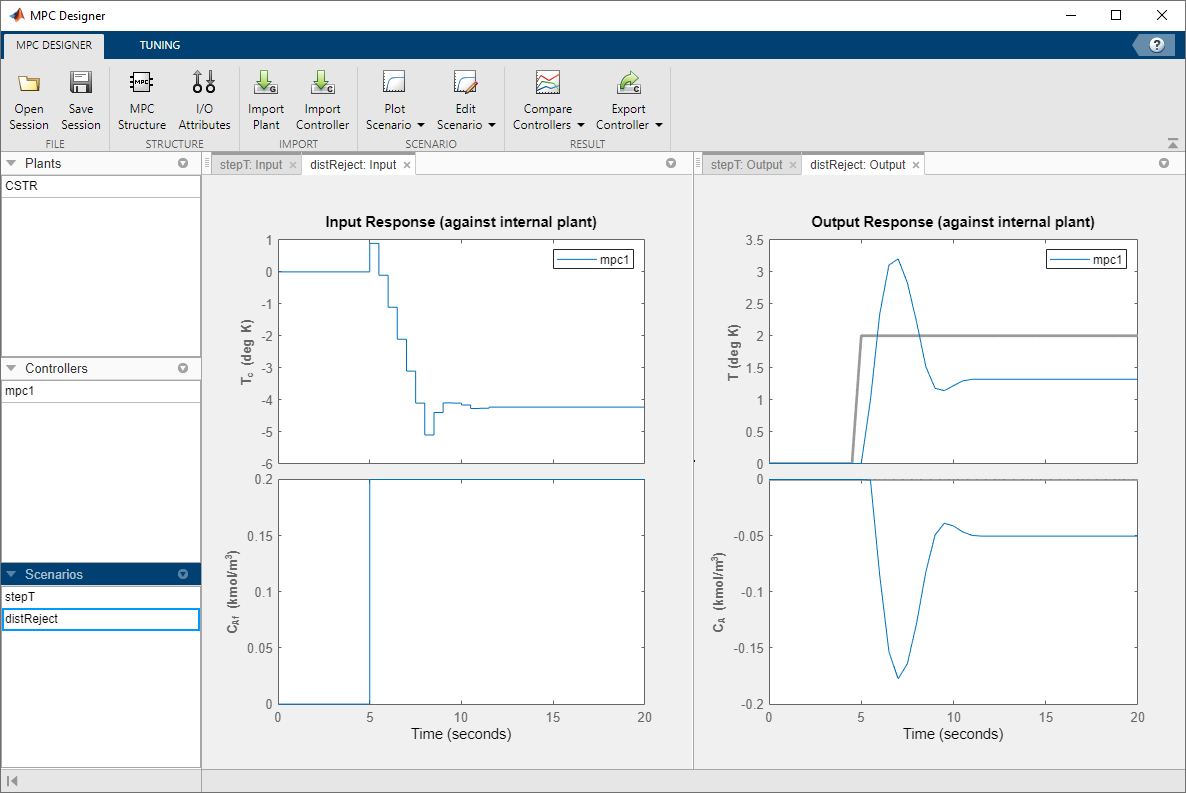Viewport: 1186px width, 793px height.
Task: Collapse the ribbon with the minimize arrow
Action: point(1173,141)
